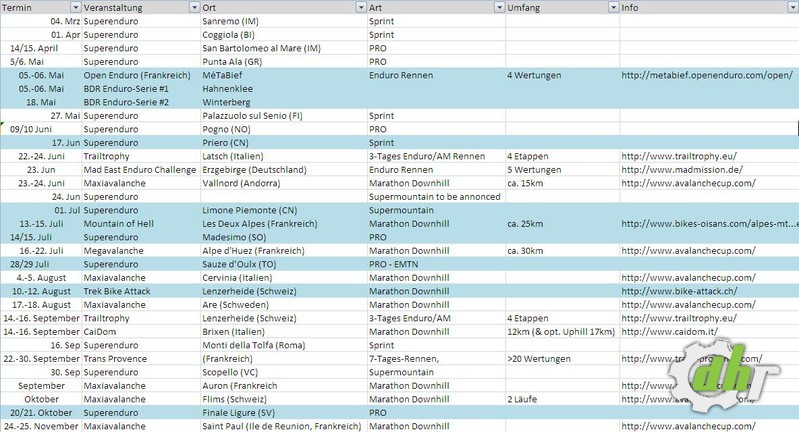Screen dimensions: 799x432
Task: Select the cell 'Les Deux Alpes (Frankreich)'
Action: click(284, 224)
